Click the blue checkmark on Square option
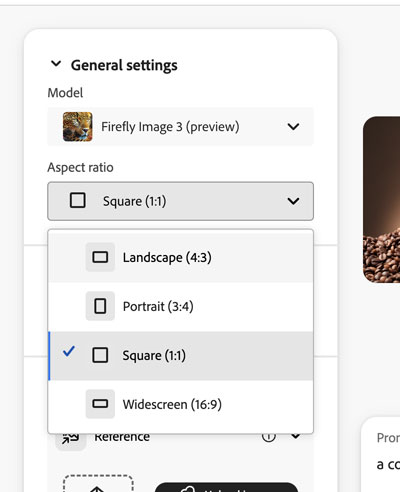400x492 pixels. [x=69, y=351]
